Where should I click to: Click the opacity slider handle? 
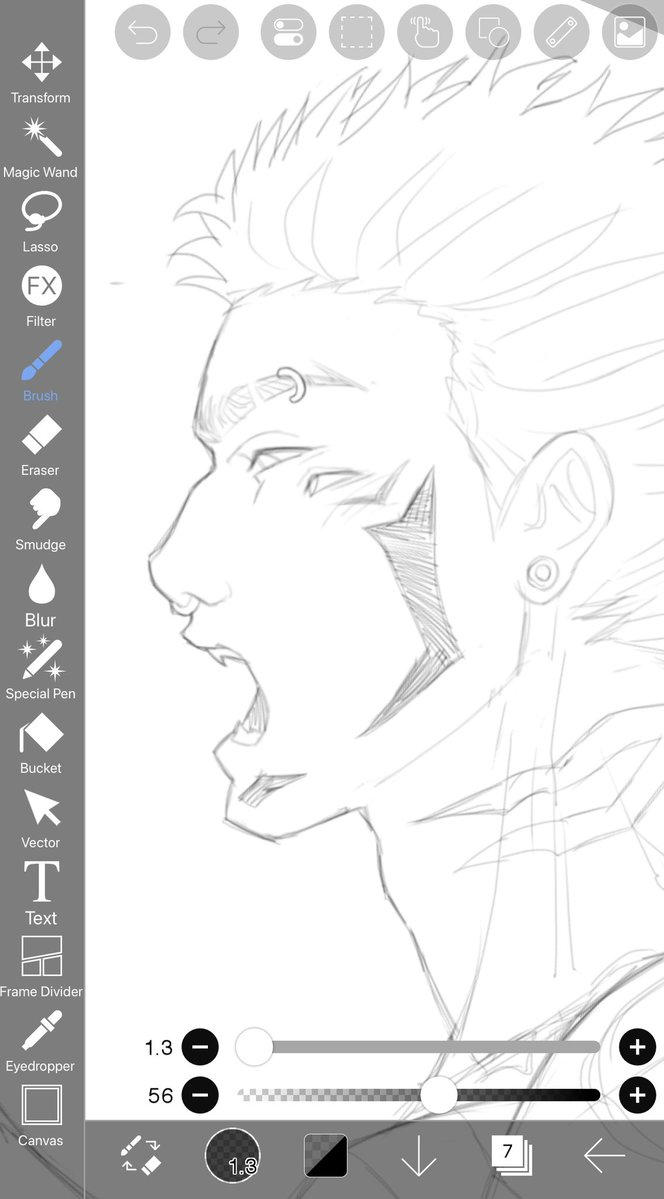point(439,1095)
